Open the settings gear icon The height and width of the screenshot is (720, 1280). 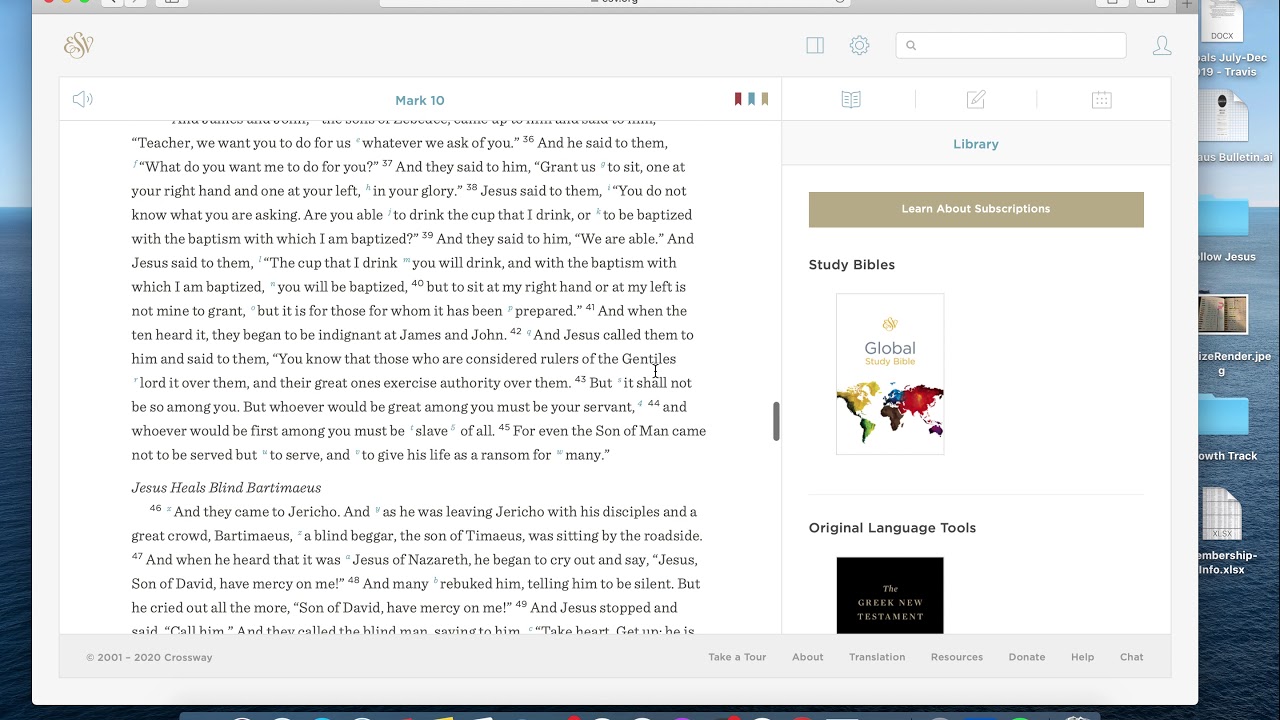click(859, 45)
